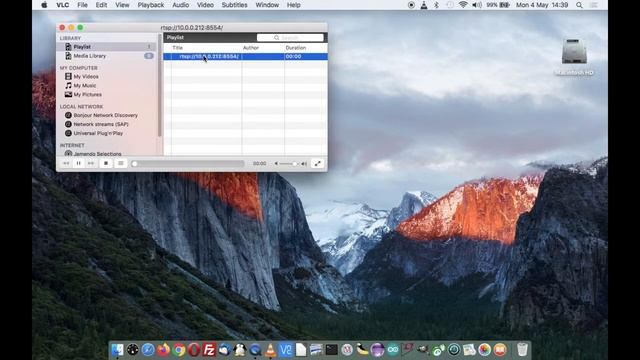
Task: Click the Bonjour Network Discovery icon
Action: [68, 115]
